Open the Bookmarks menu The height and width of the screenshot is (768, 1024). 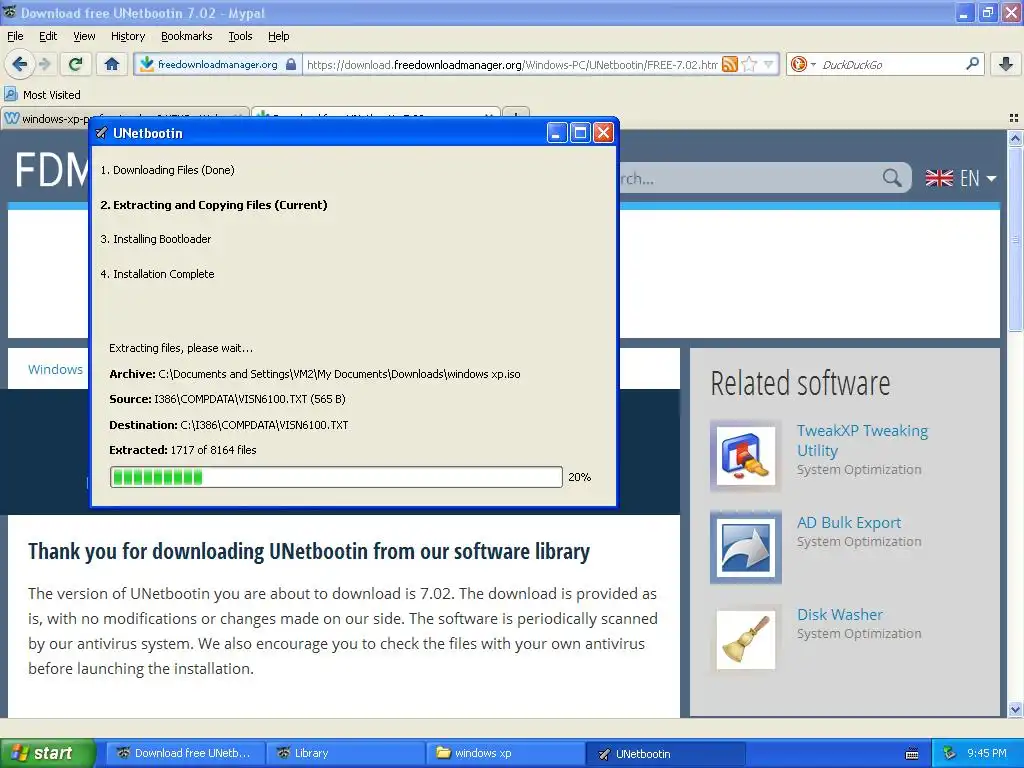[x=187, y=36]
